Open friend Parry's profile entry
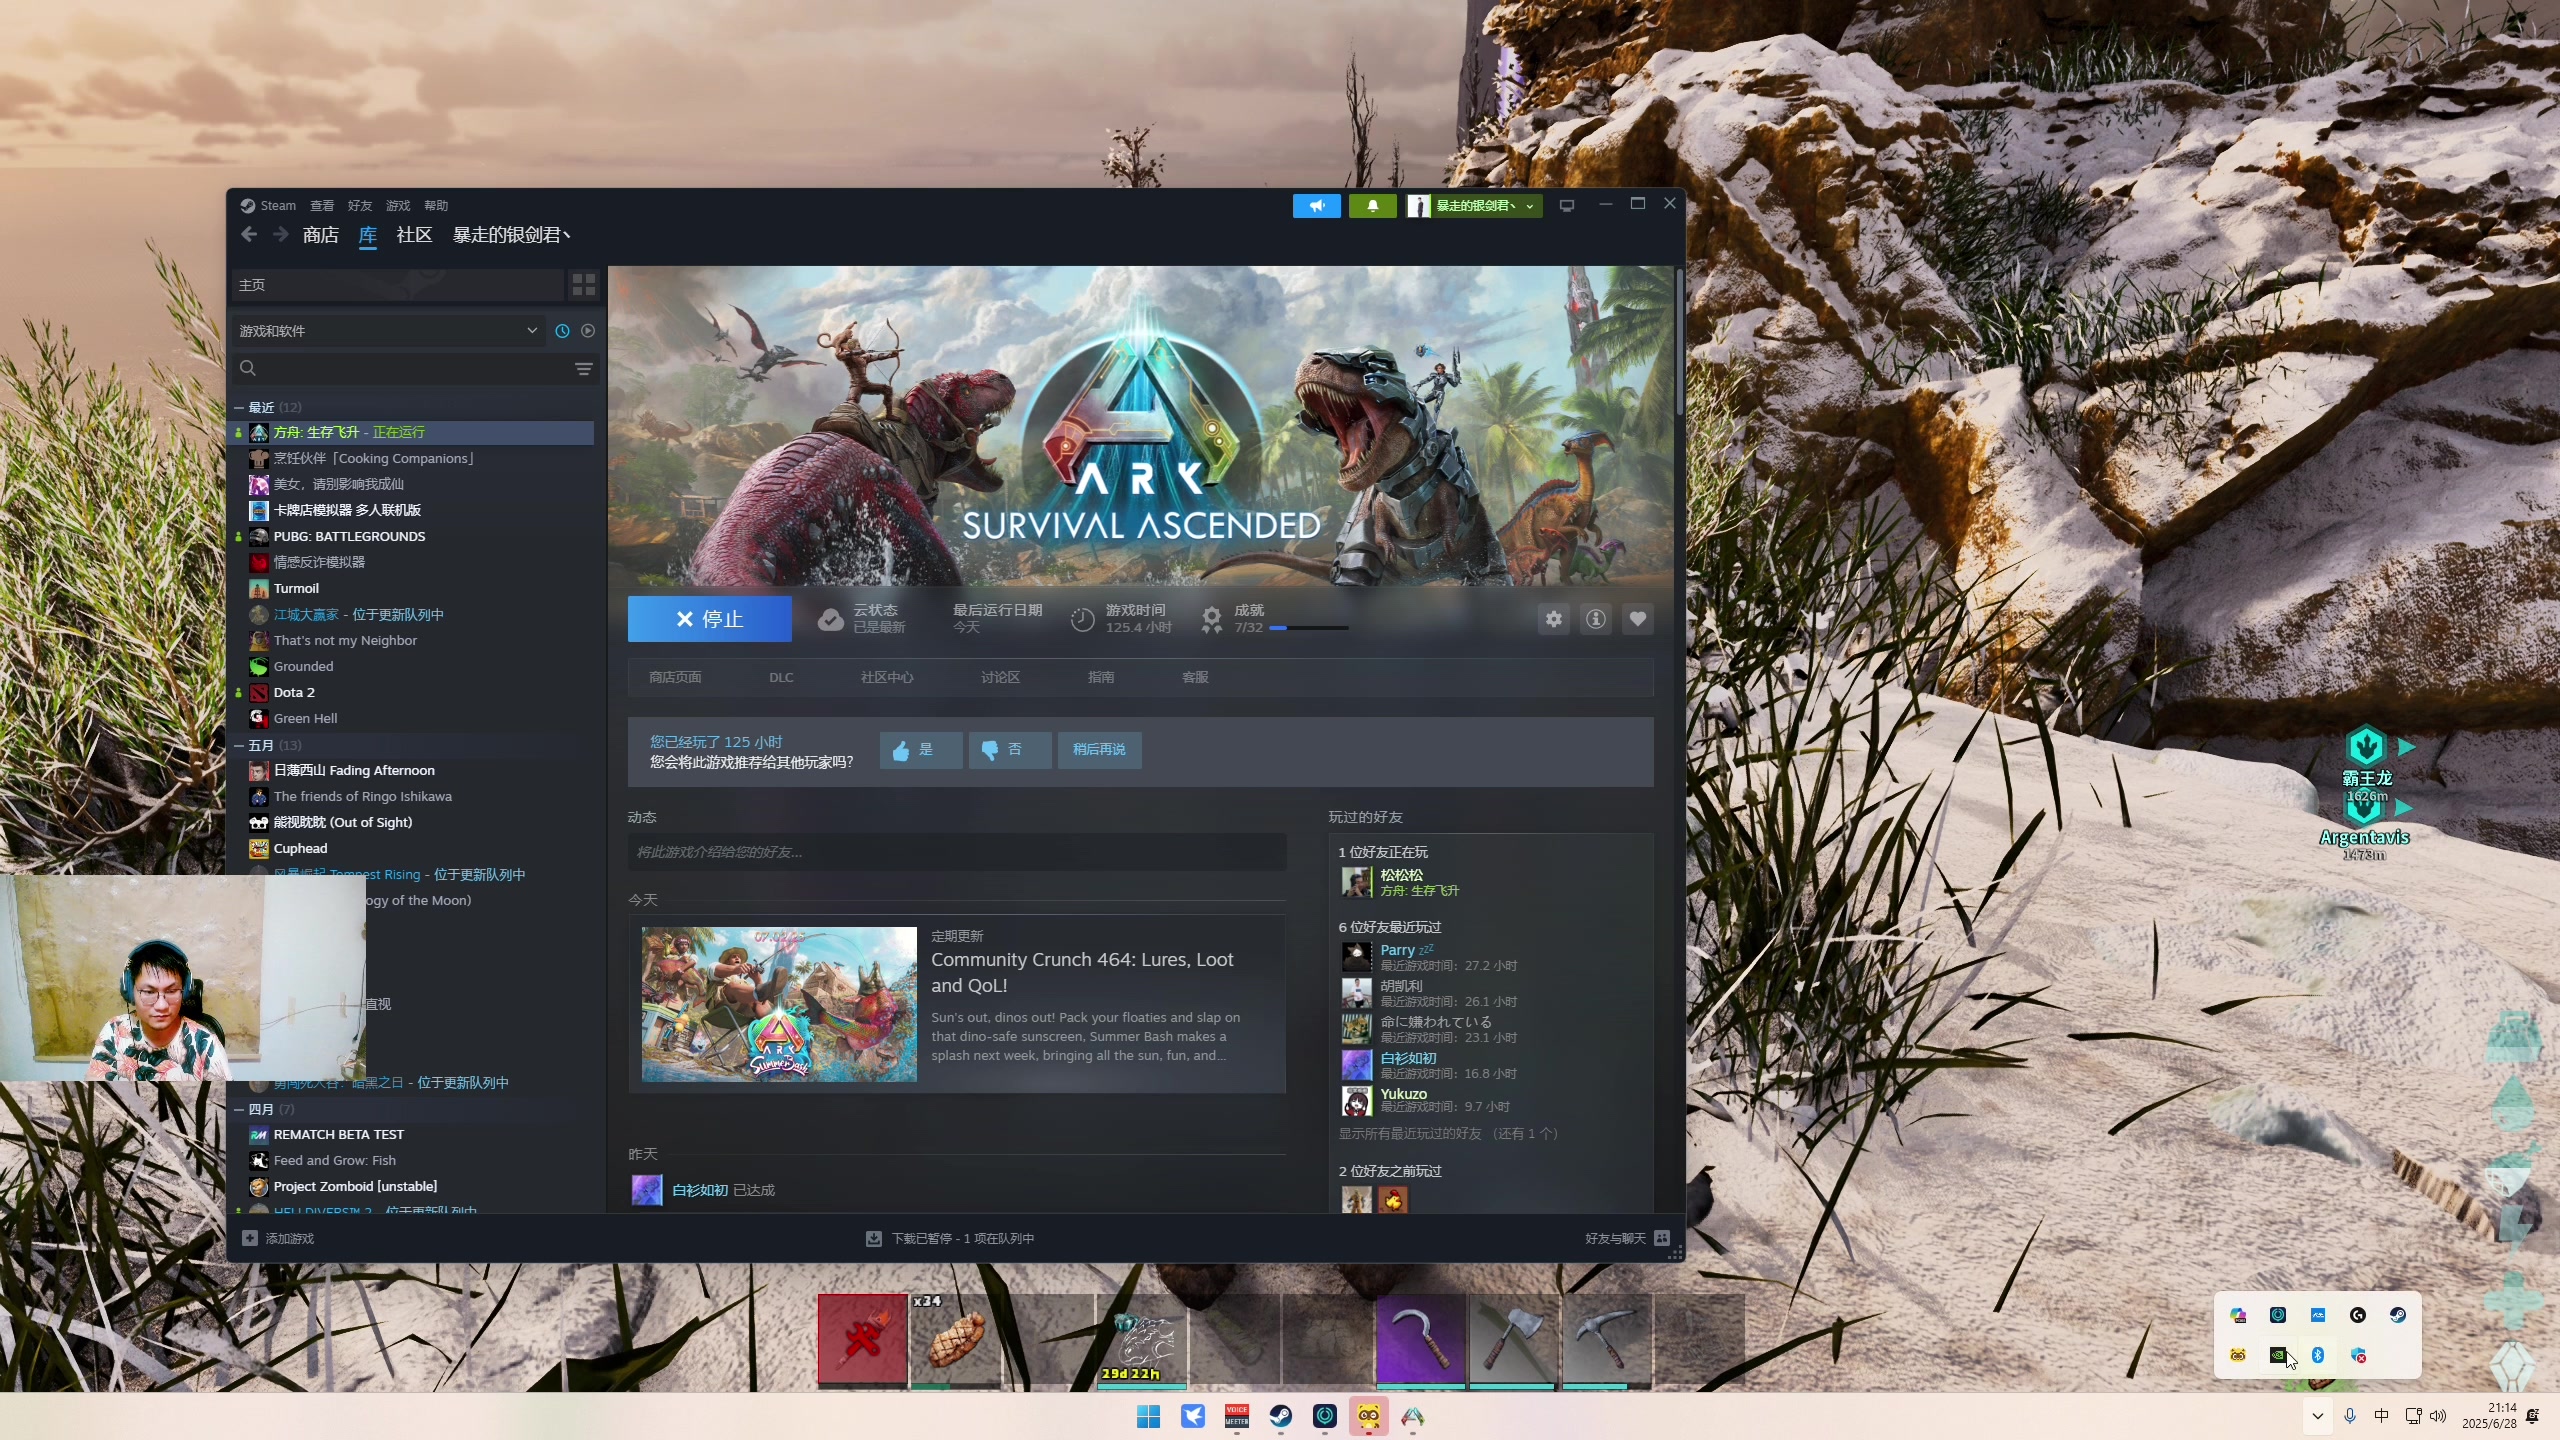The height and width of the screenshot is (1440, 2560). [x=1428, y=957]
